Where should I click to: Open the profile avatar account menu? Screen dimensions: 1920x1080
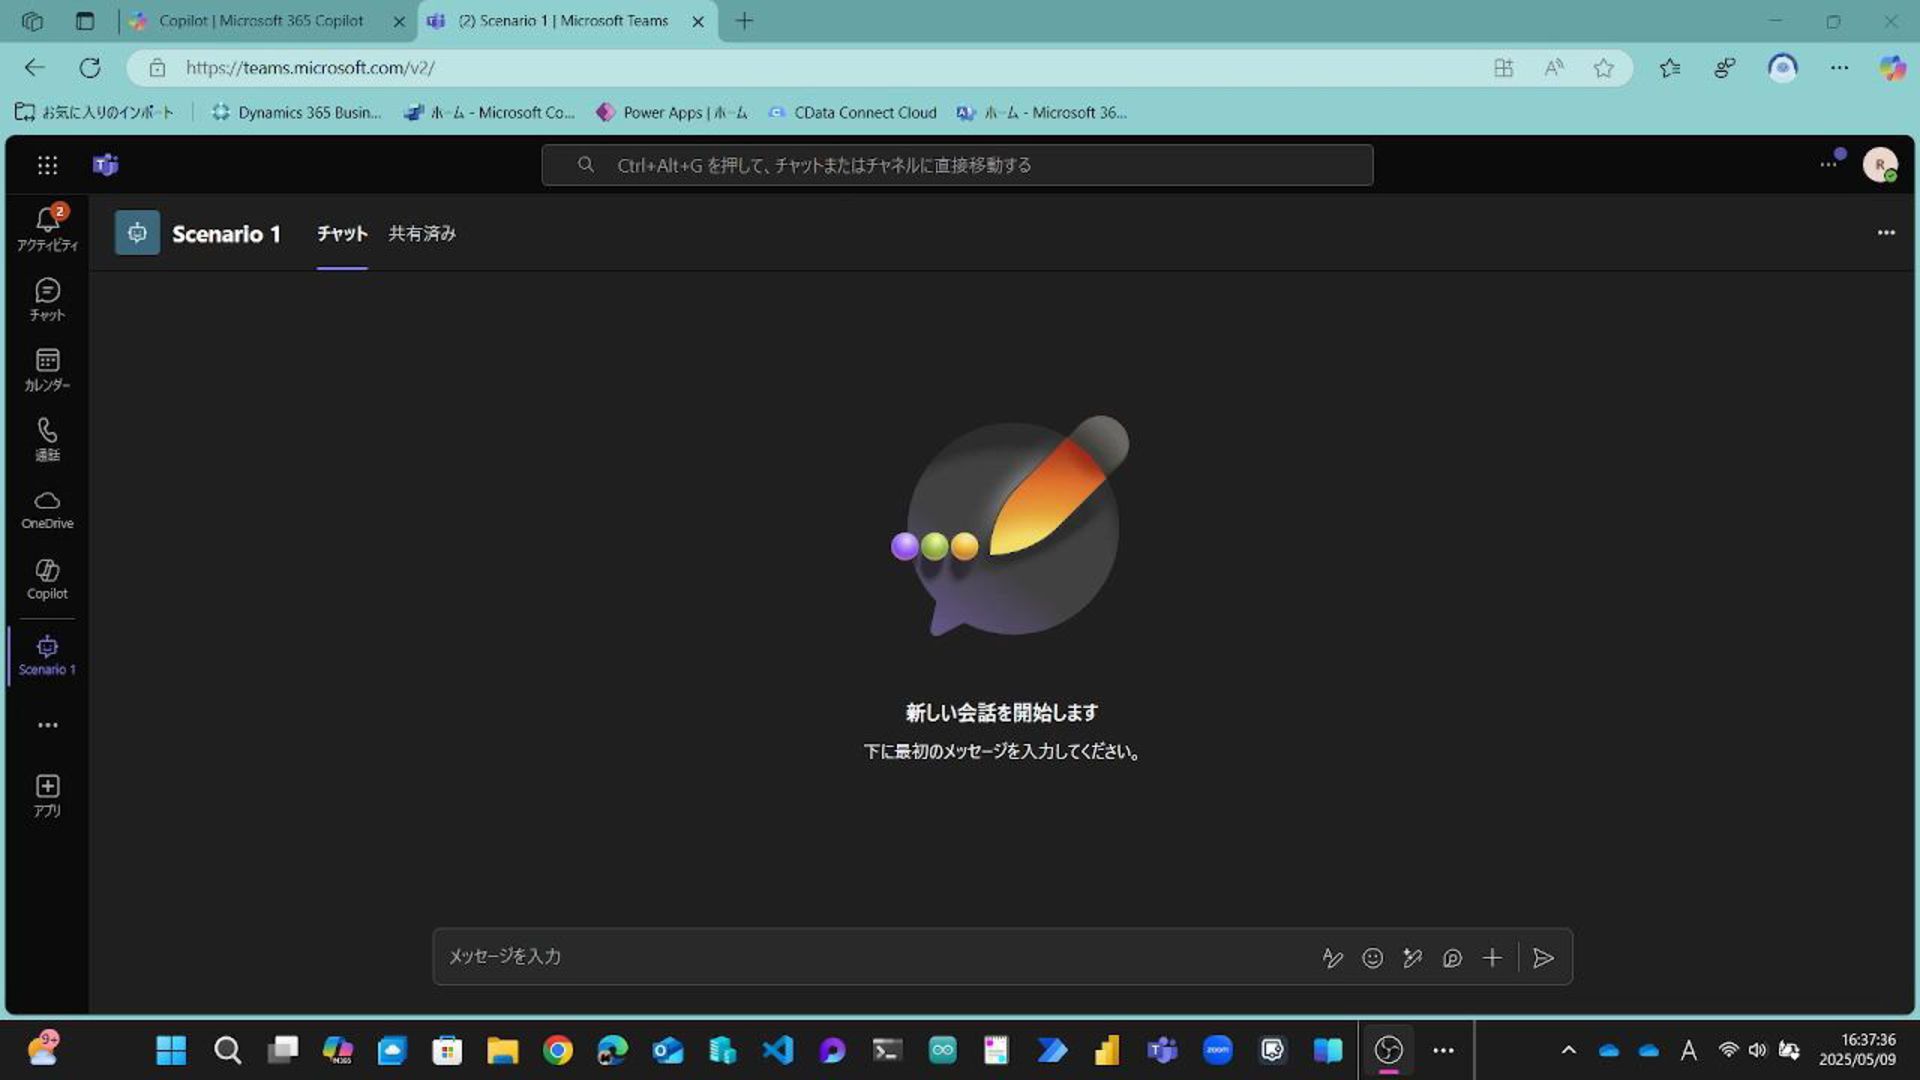(1879, 165)
